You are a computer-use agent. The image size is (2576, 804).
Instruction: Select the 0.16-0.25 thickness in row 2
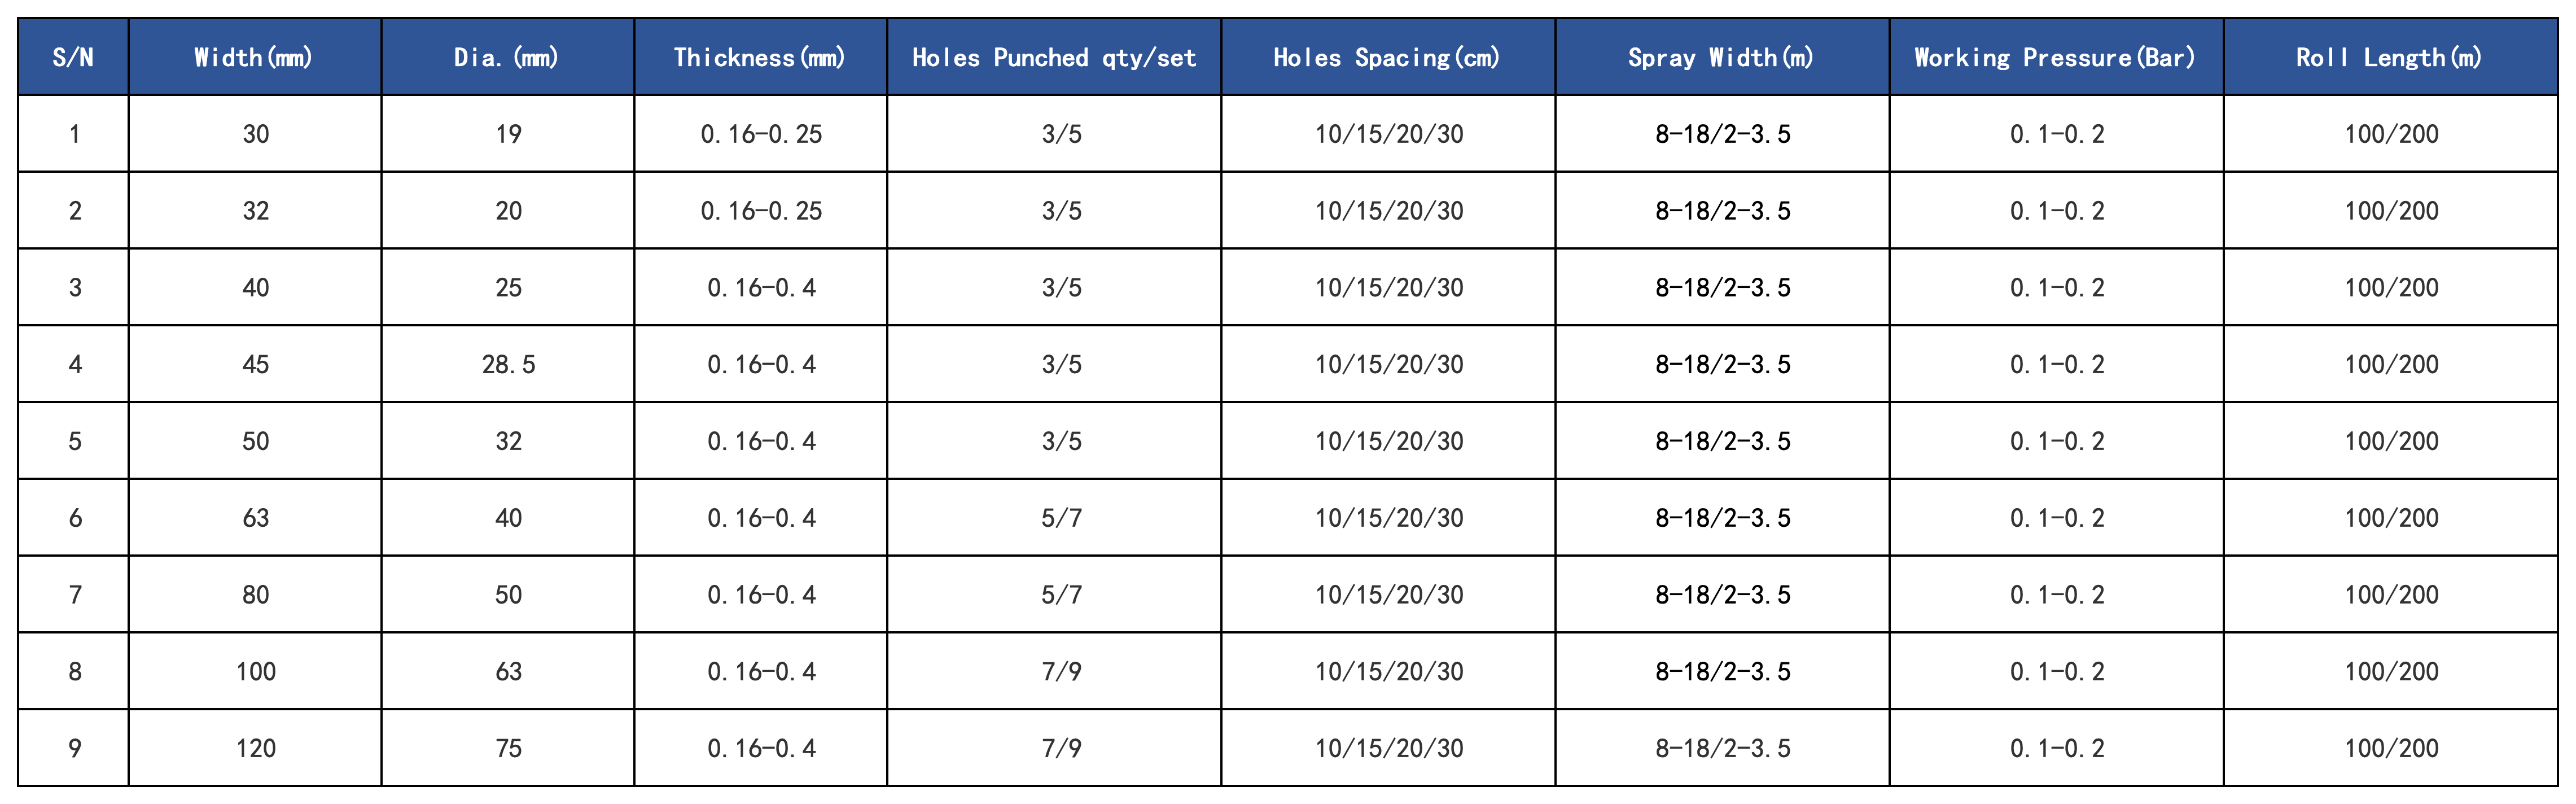761,211
